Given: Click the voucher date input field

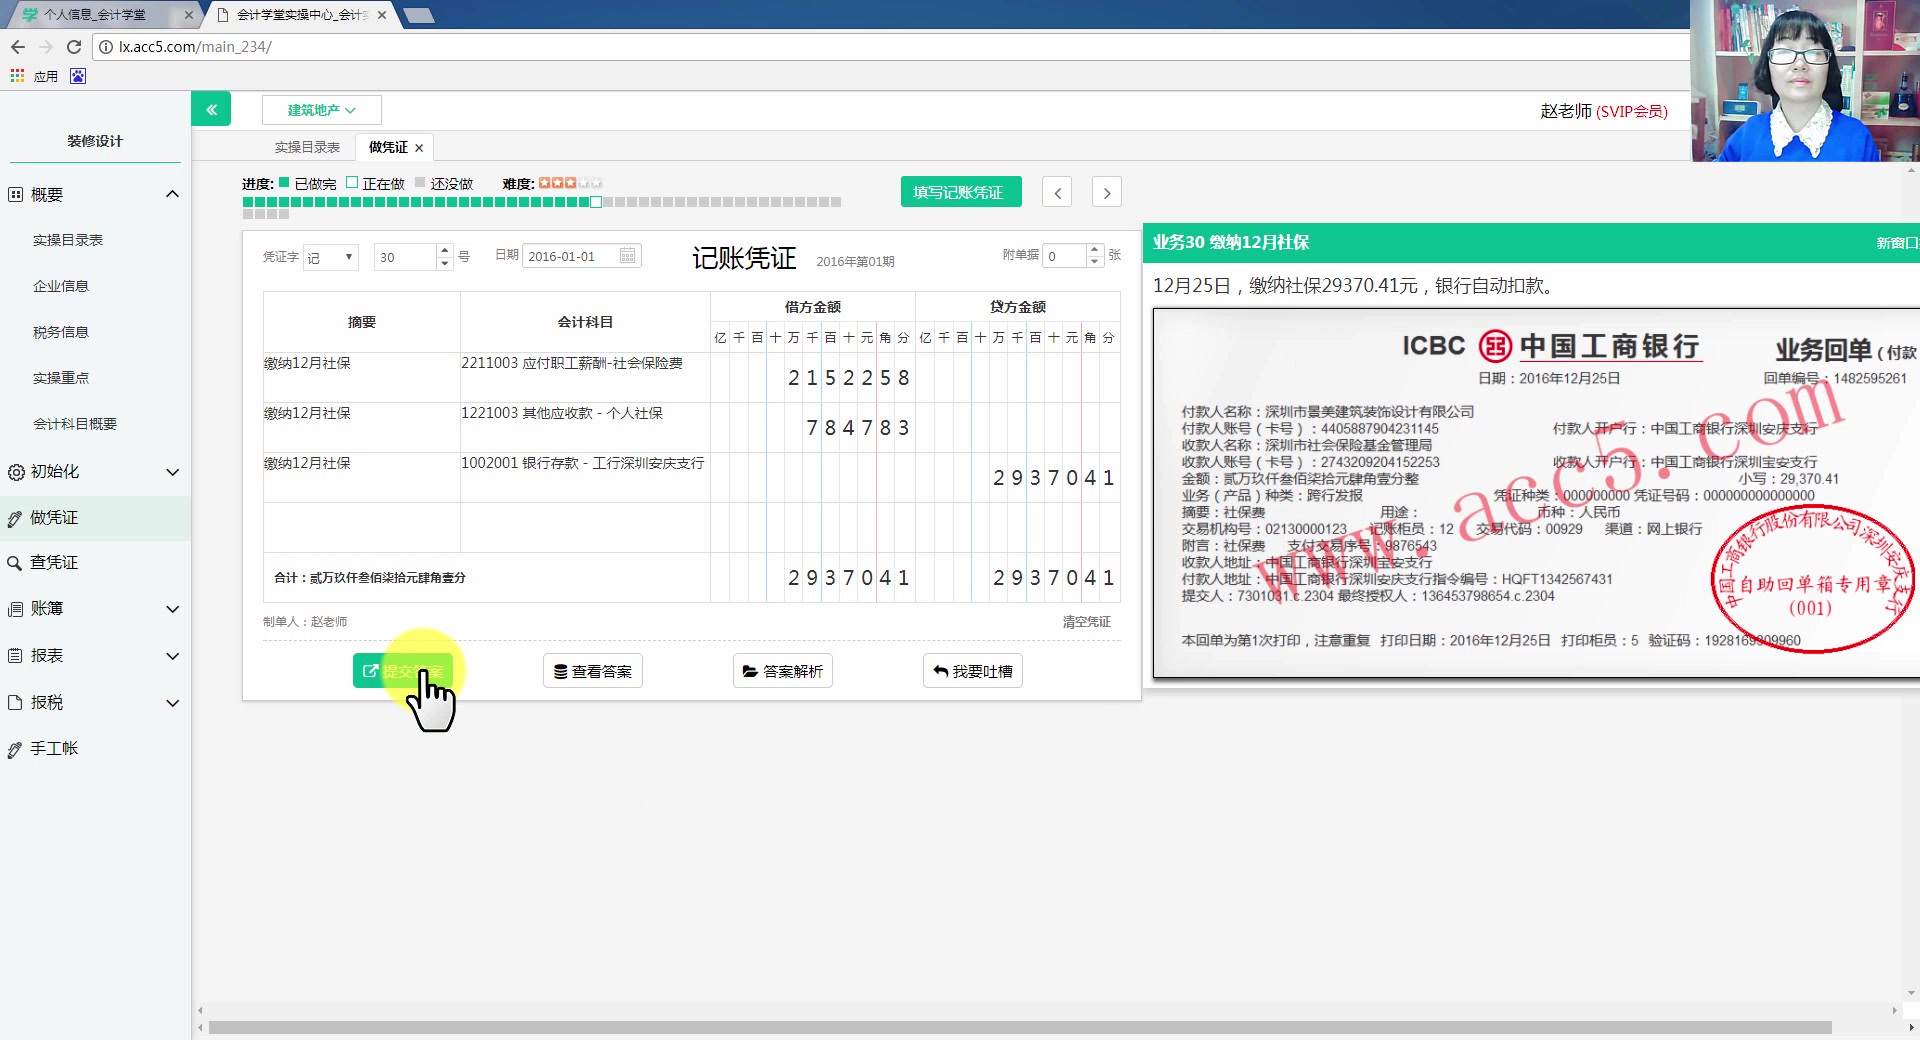Looking at the screenshot, I should tap(570, 256).
